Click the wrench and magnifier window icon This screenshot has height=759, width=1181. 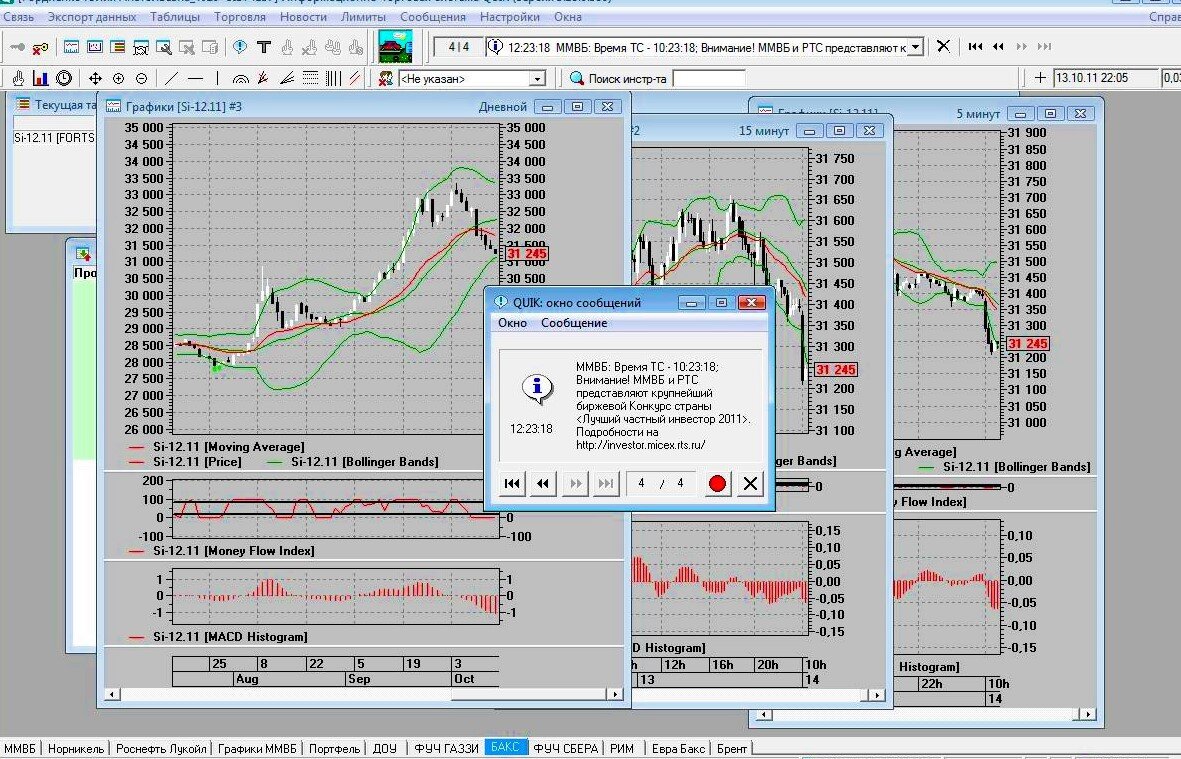[163, 47]
